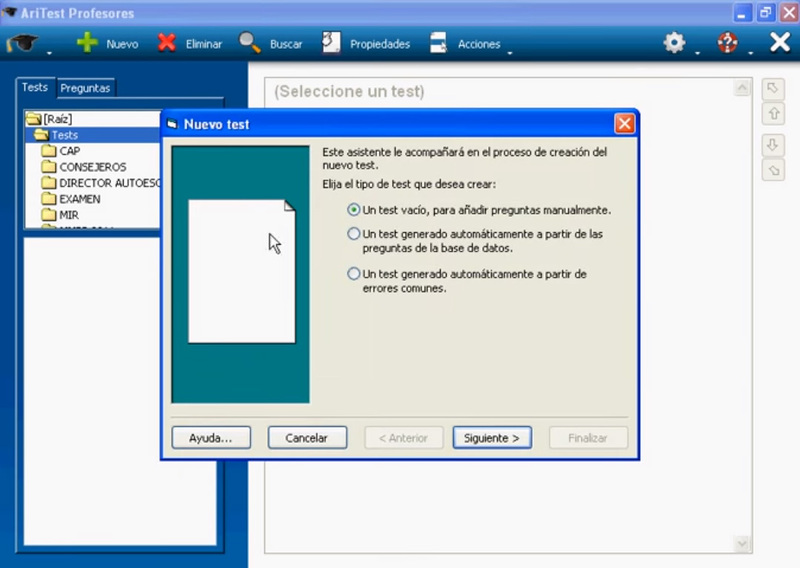The height and width of the screenshot is (568, 800).
Task: Select the empty test radio option
Action: pyautogui.click(x=354, y=210)
